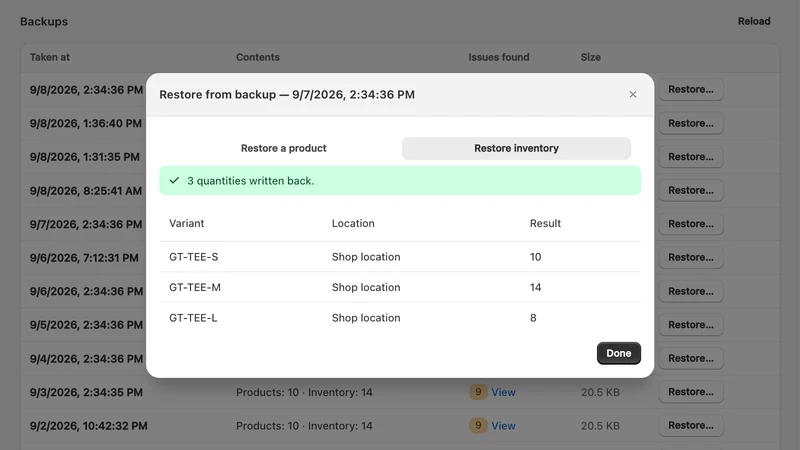Click Restore for 9/8/2026, 2:34:36 PM backup
Screen dimensions: 800x450
pyautogui.click(x=691, y=90)
